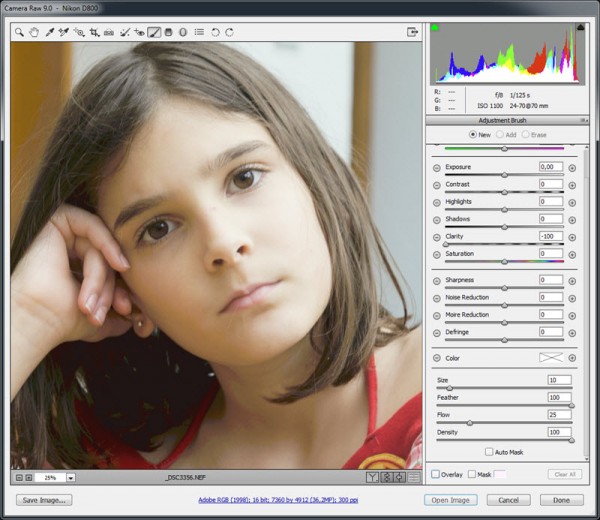The width and height of the screenshot is (600, 520).
Task: Select the New brush radio button
Action: click(473, 135)
